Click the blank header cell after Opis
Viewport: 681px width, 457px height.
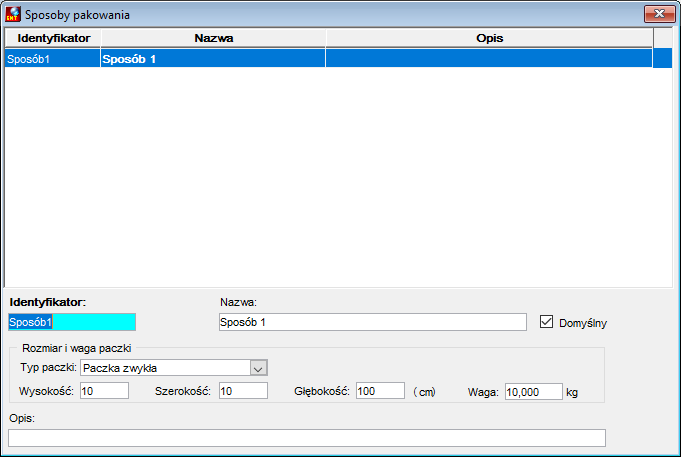click(663, 38)
